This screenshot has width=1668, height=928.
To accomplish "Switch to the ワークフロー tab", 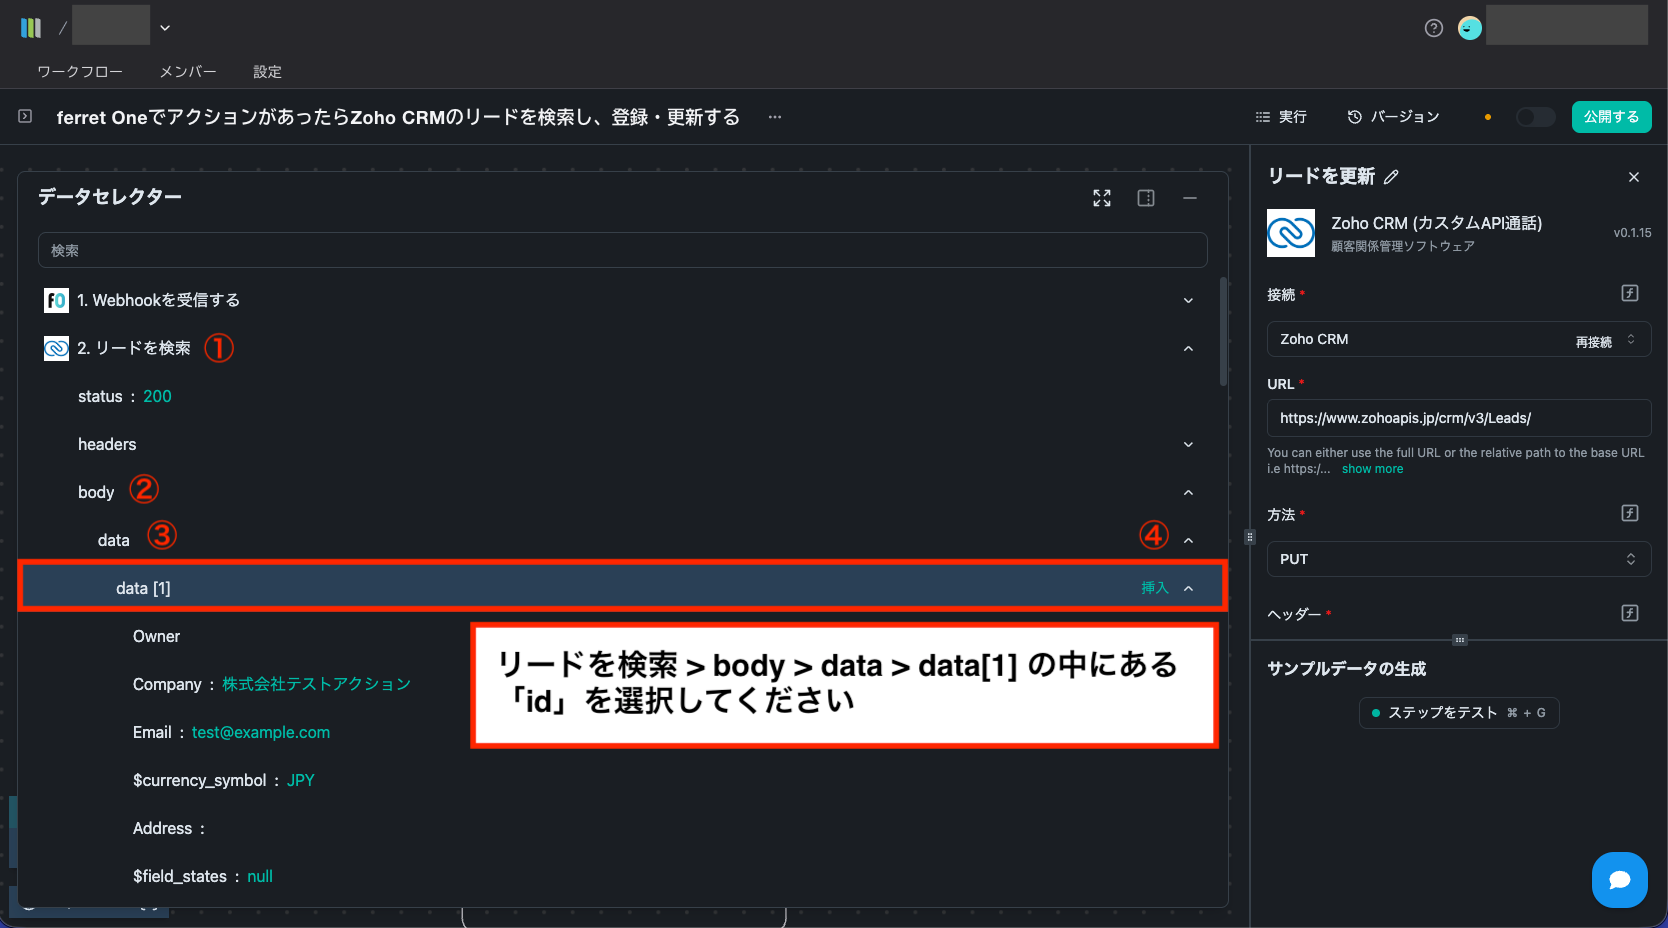I will click(80, 72).
